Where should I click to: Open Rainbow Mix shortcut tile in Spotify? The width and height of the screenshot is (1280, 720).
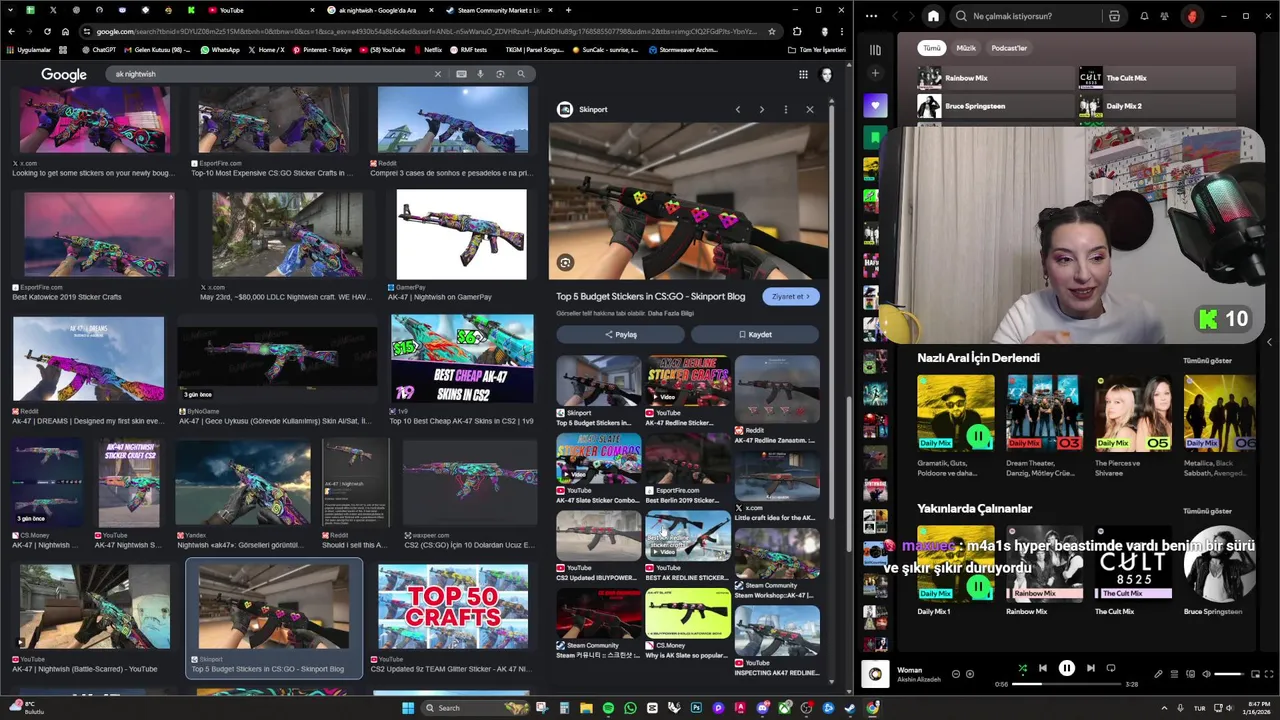click(995, 78)
